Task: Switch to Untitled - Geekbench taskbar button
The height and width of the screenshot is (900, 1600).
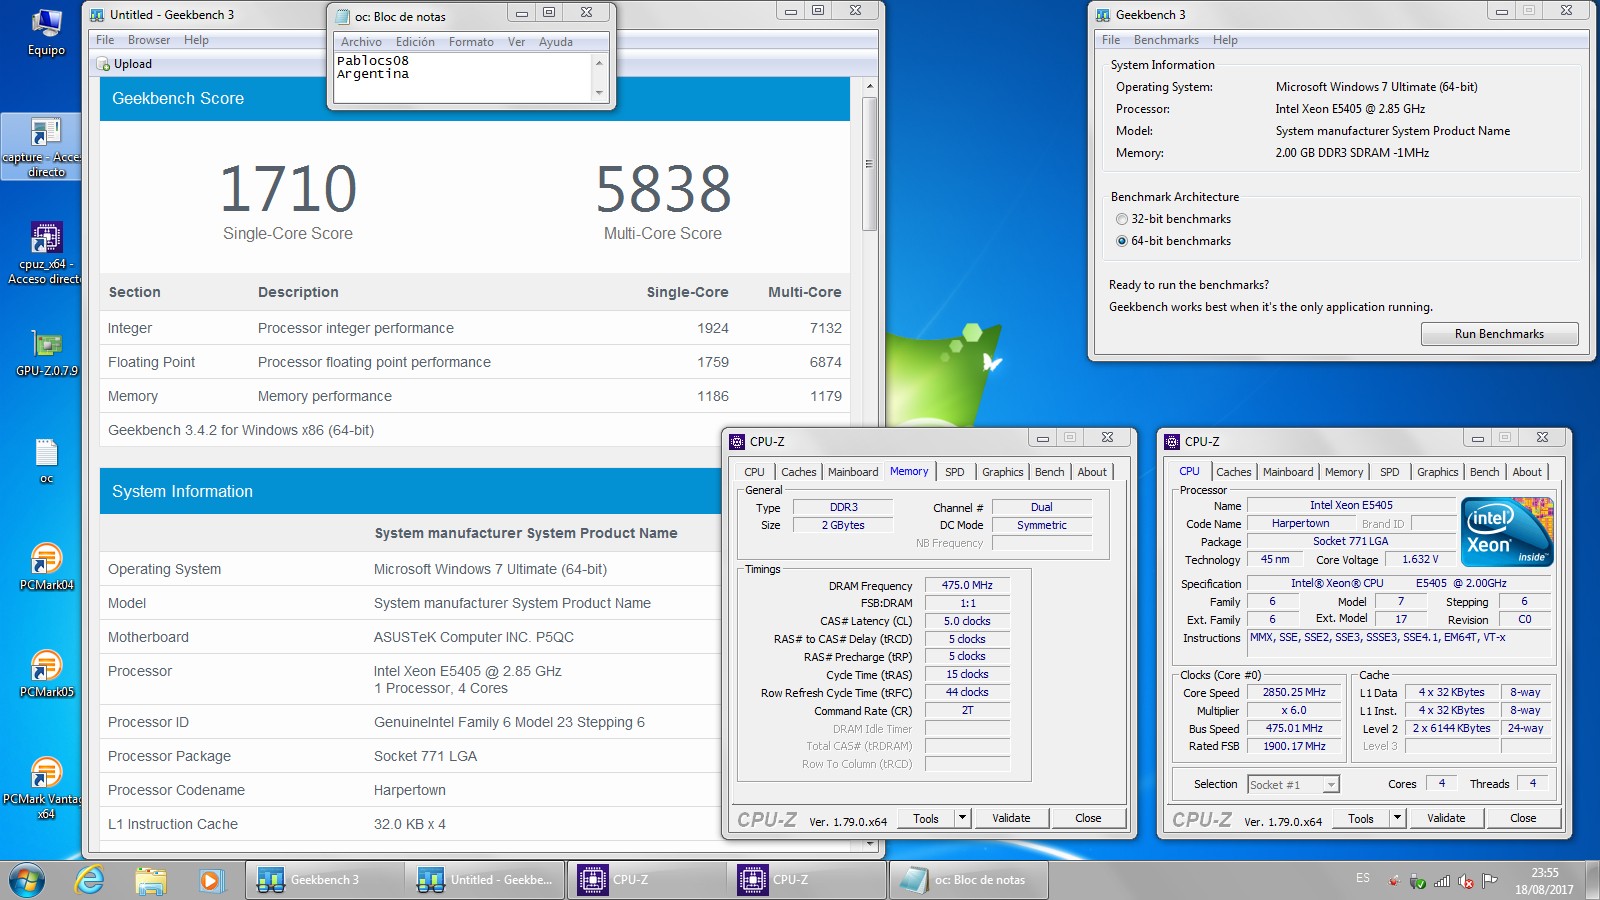Action: point(485,880)
